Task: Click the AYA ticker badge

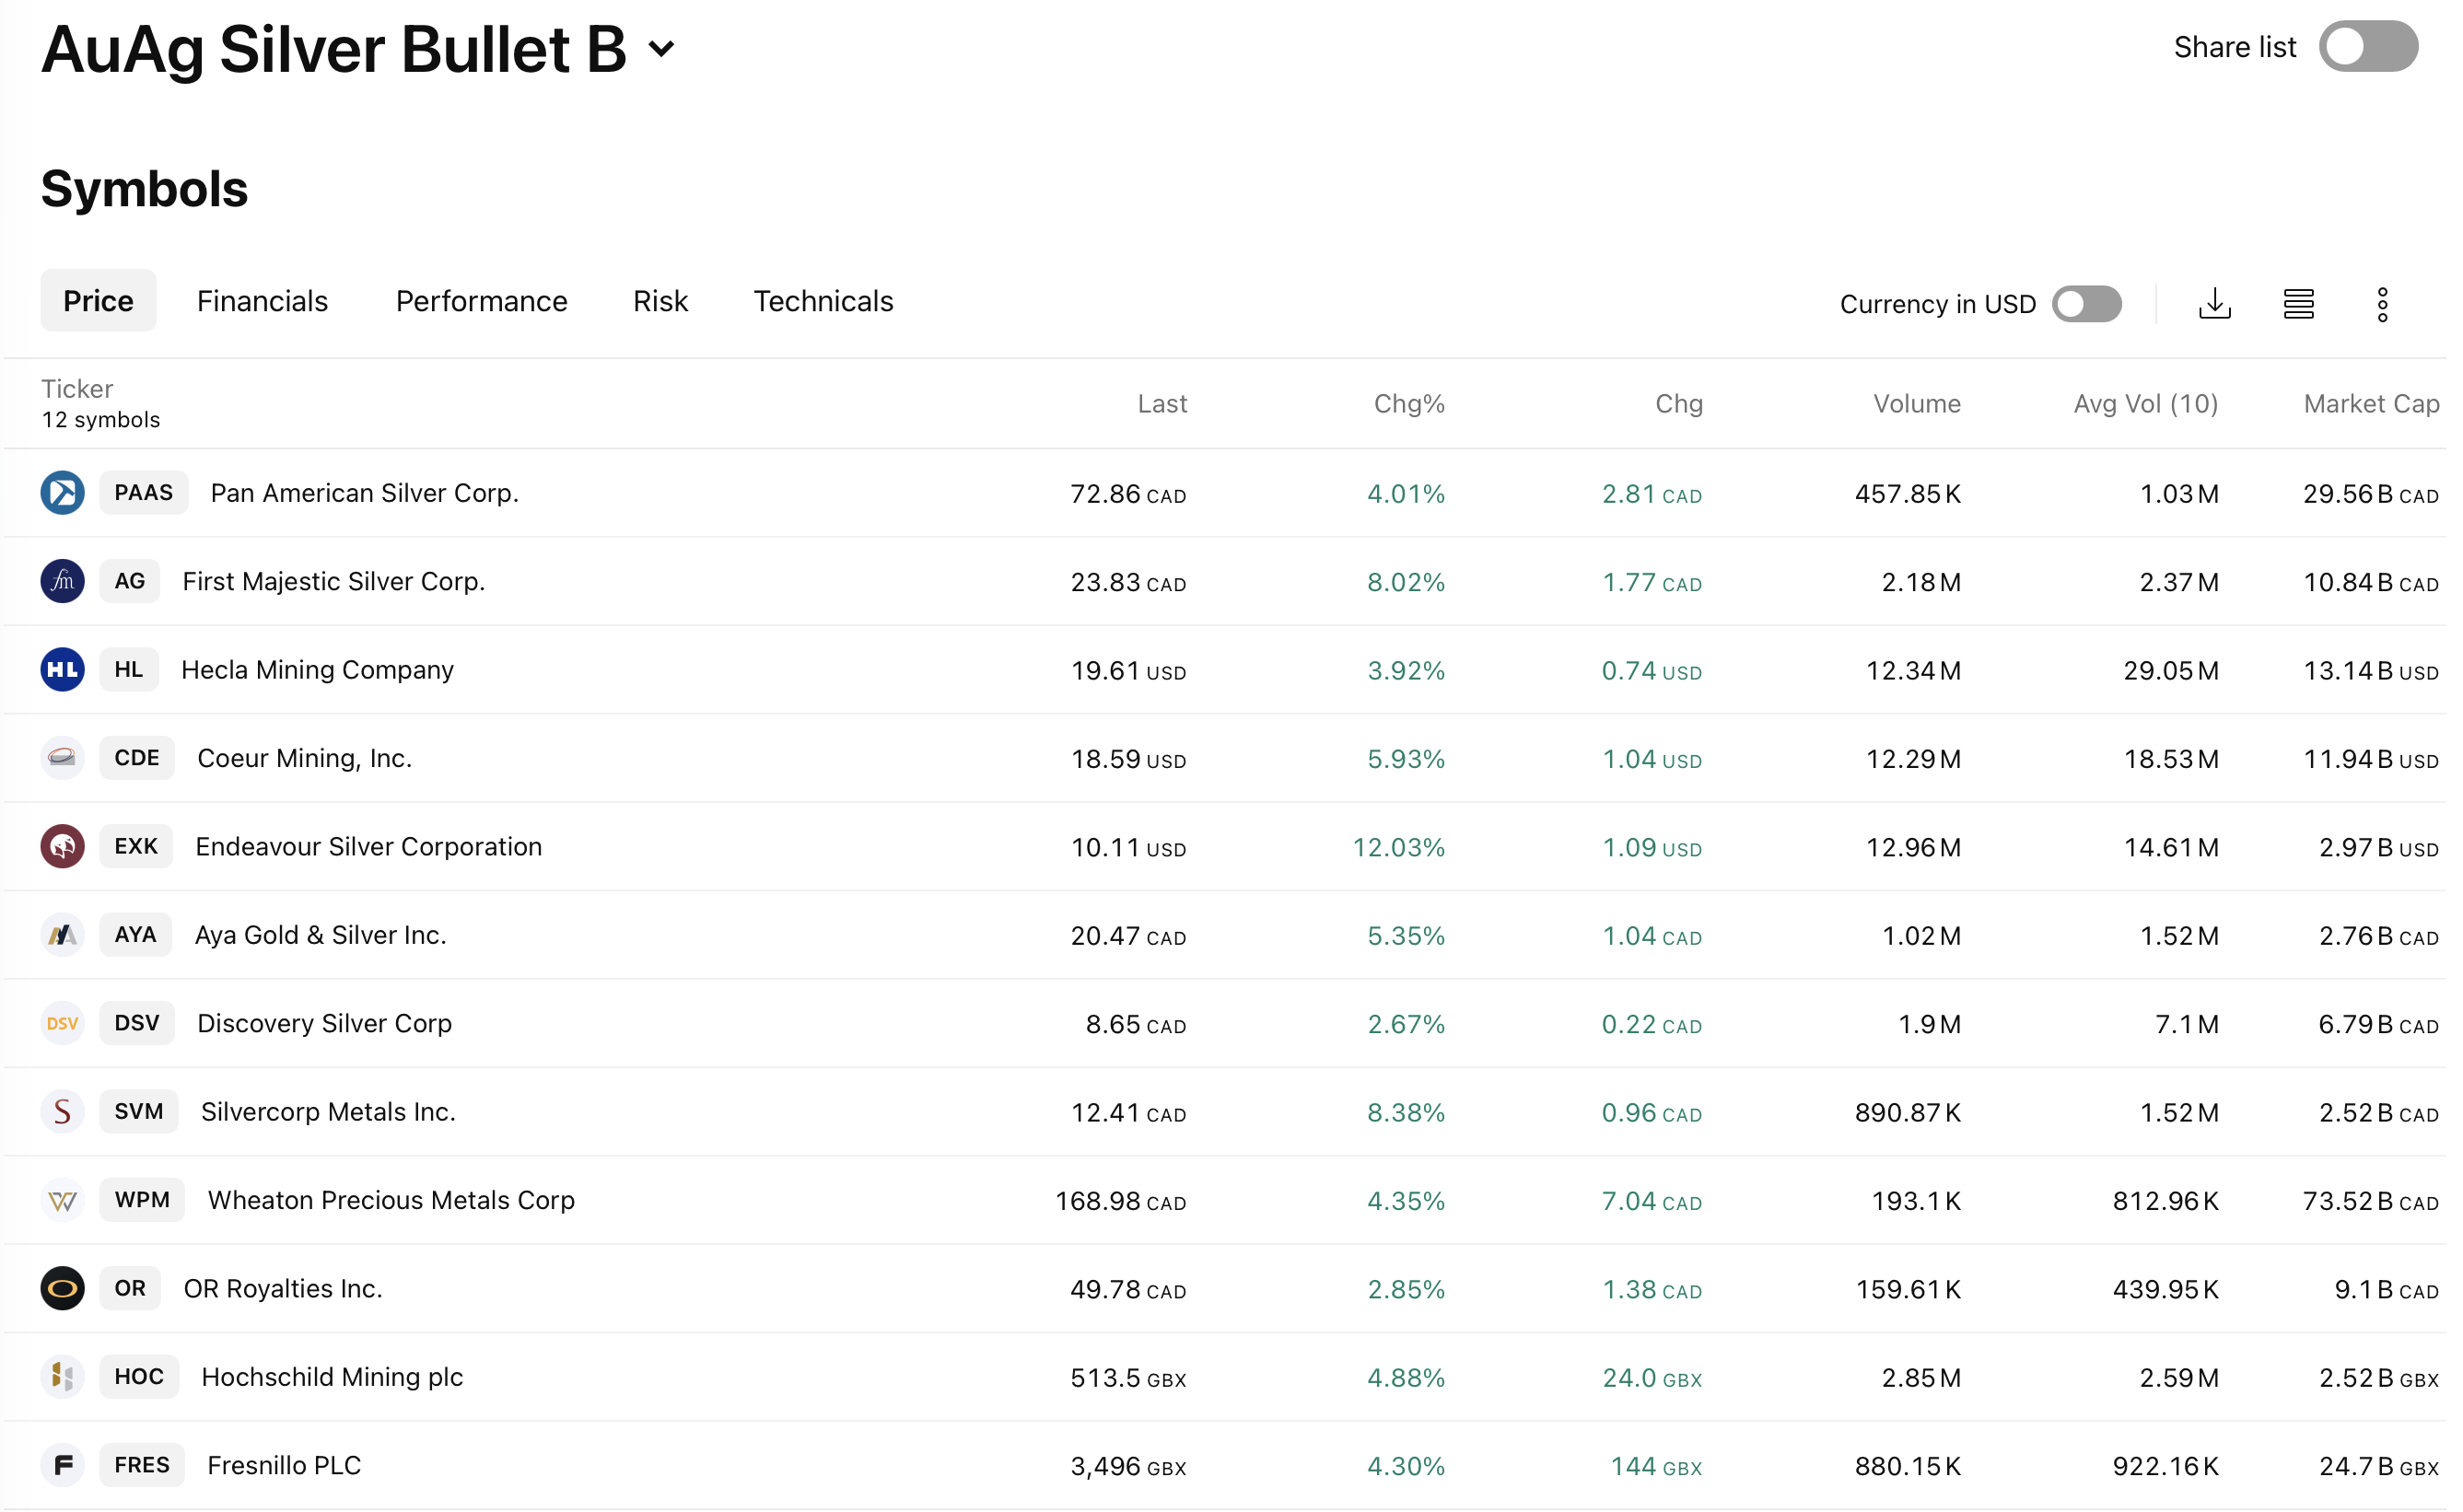Action: (135, 935)
